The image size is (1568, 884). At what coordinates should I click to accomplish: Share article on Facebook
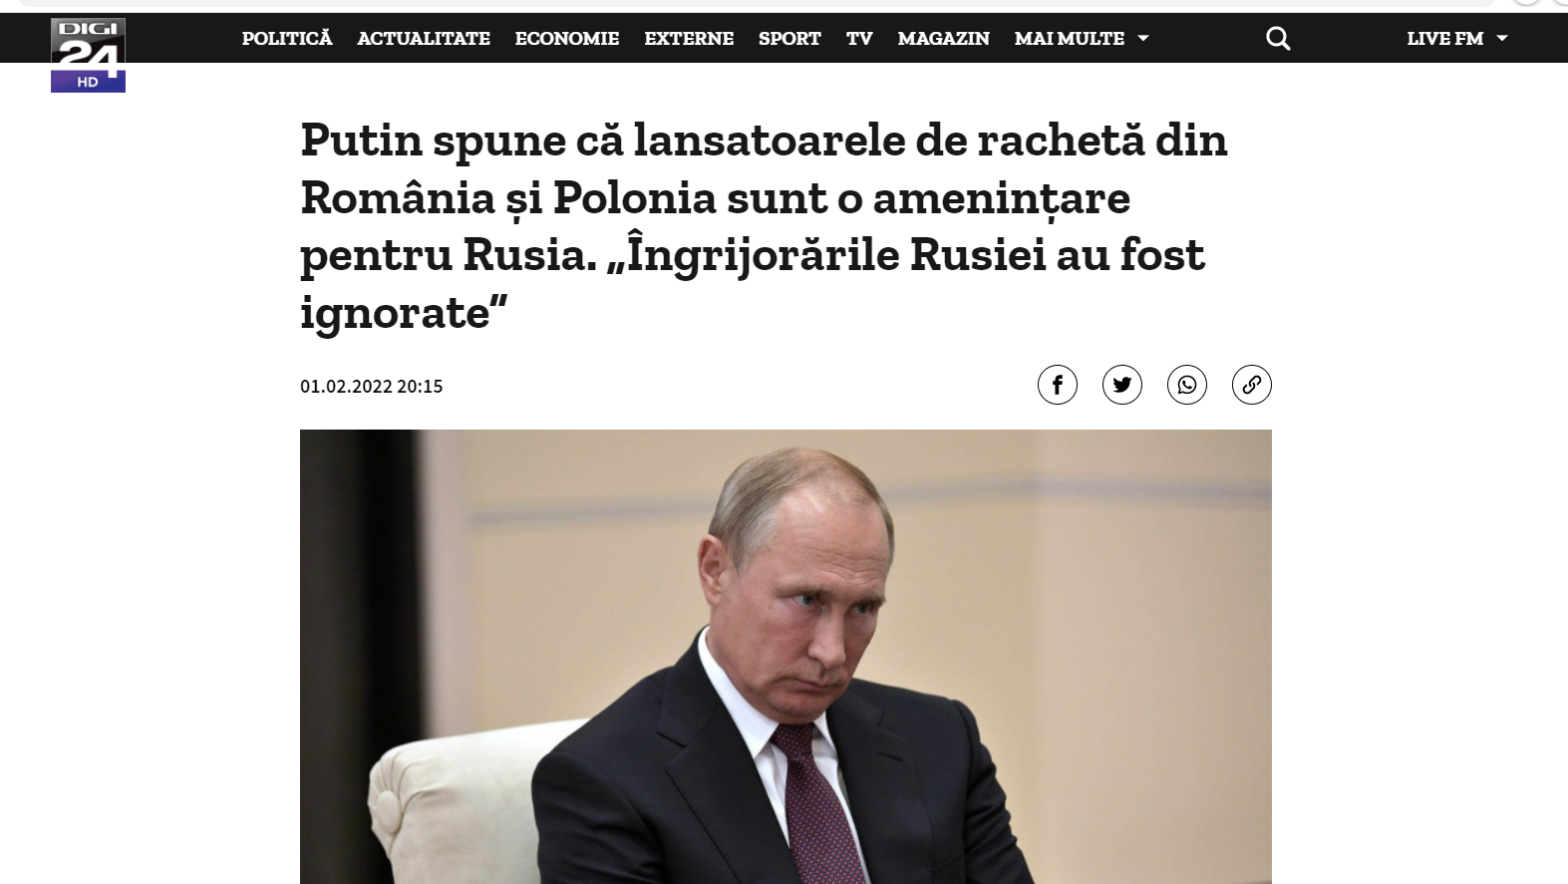[x=1057, y=385]
